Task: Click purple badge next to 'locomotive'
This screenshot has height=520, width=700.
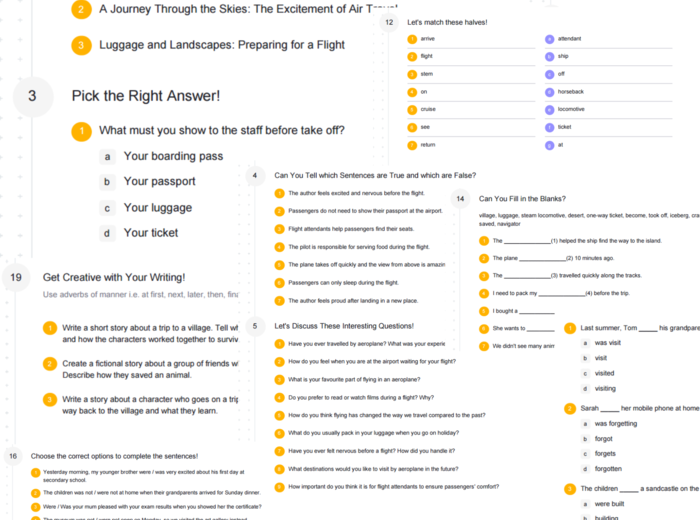Action: tap(549, 110)
